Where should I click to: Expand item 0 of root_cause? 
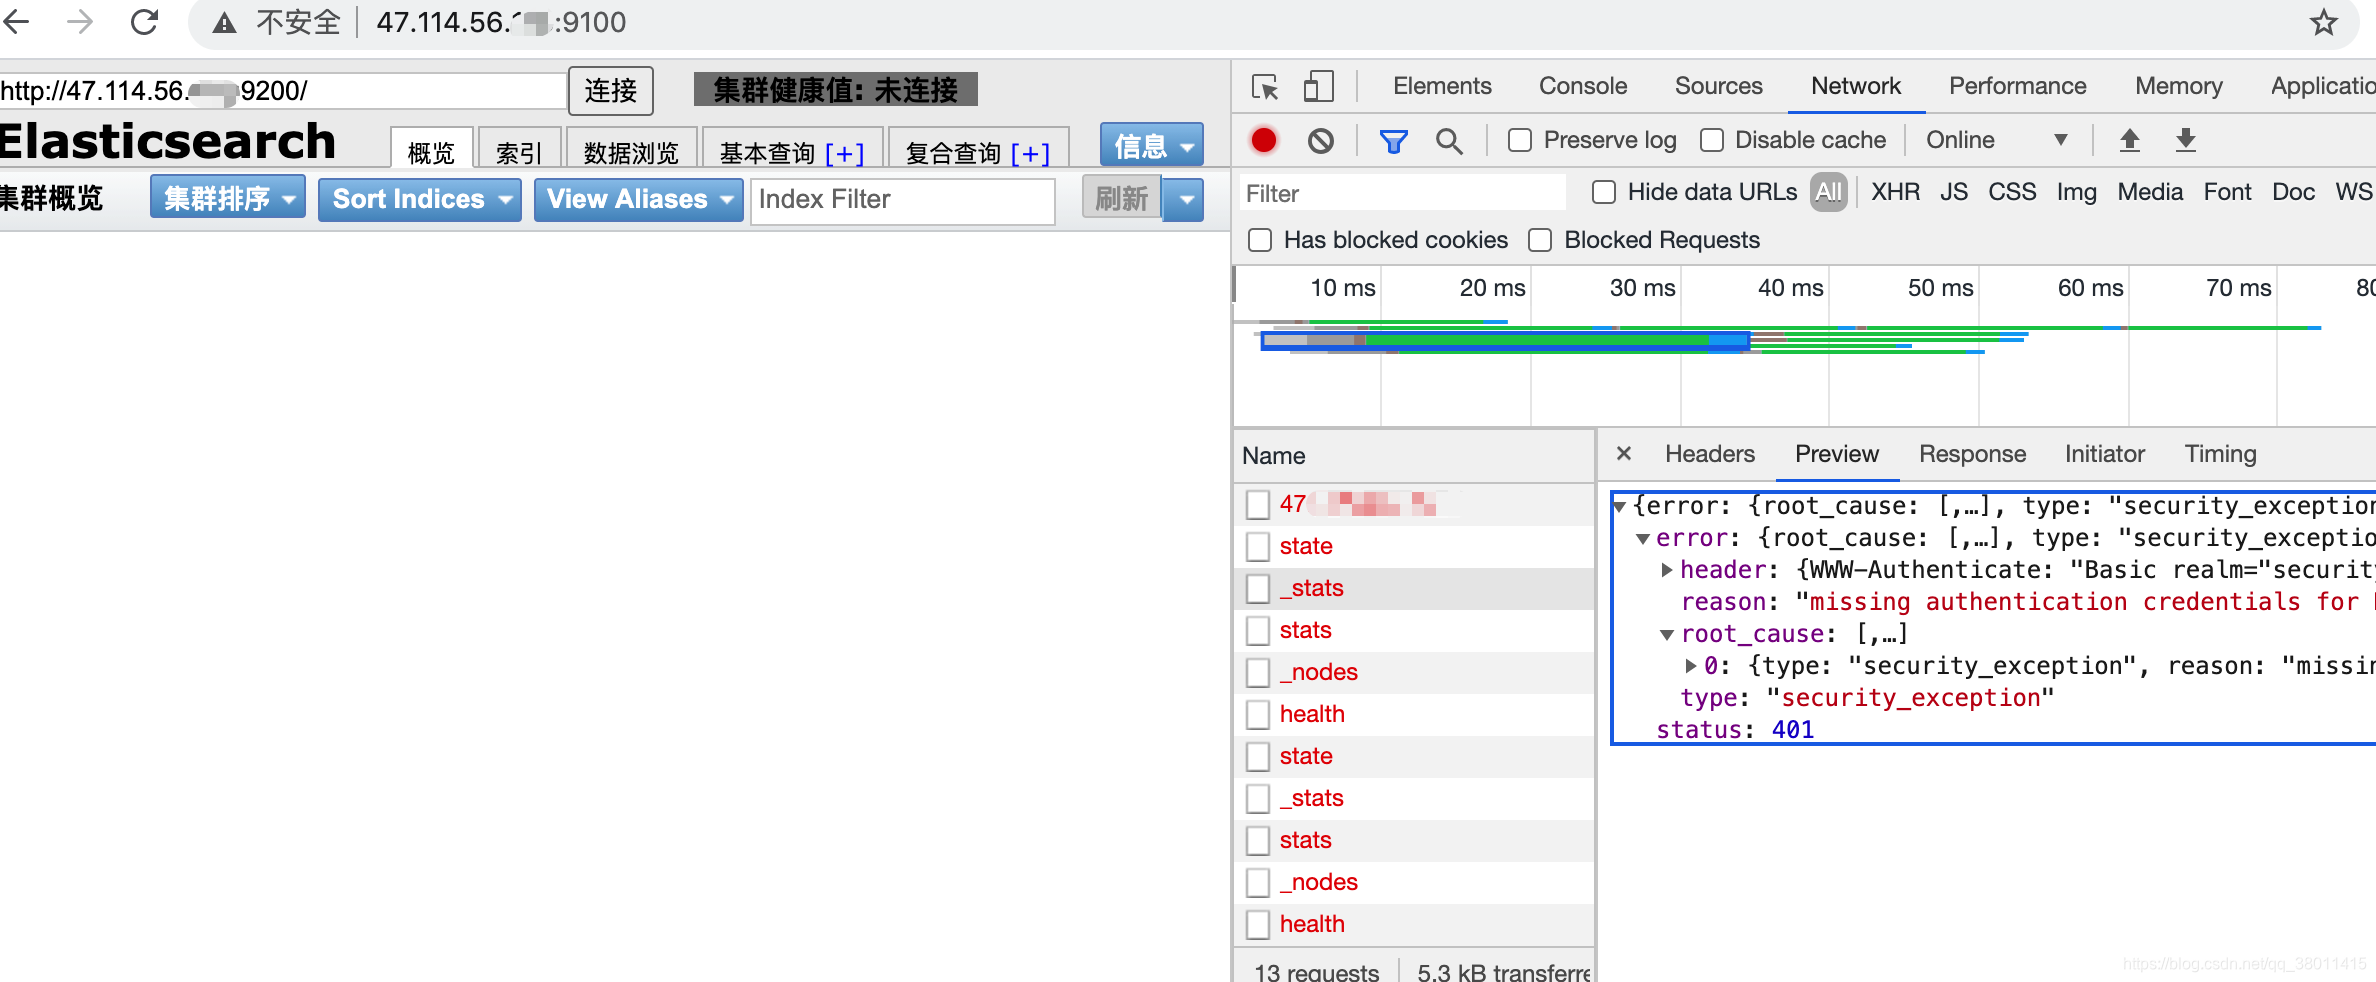tap(1690, 666)
